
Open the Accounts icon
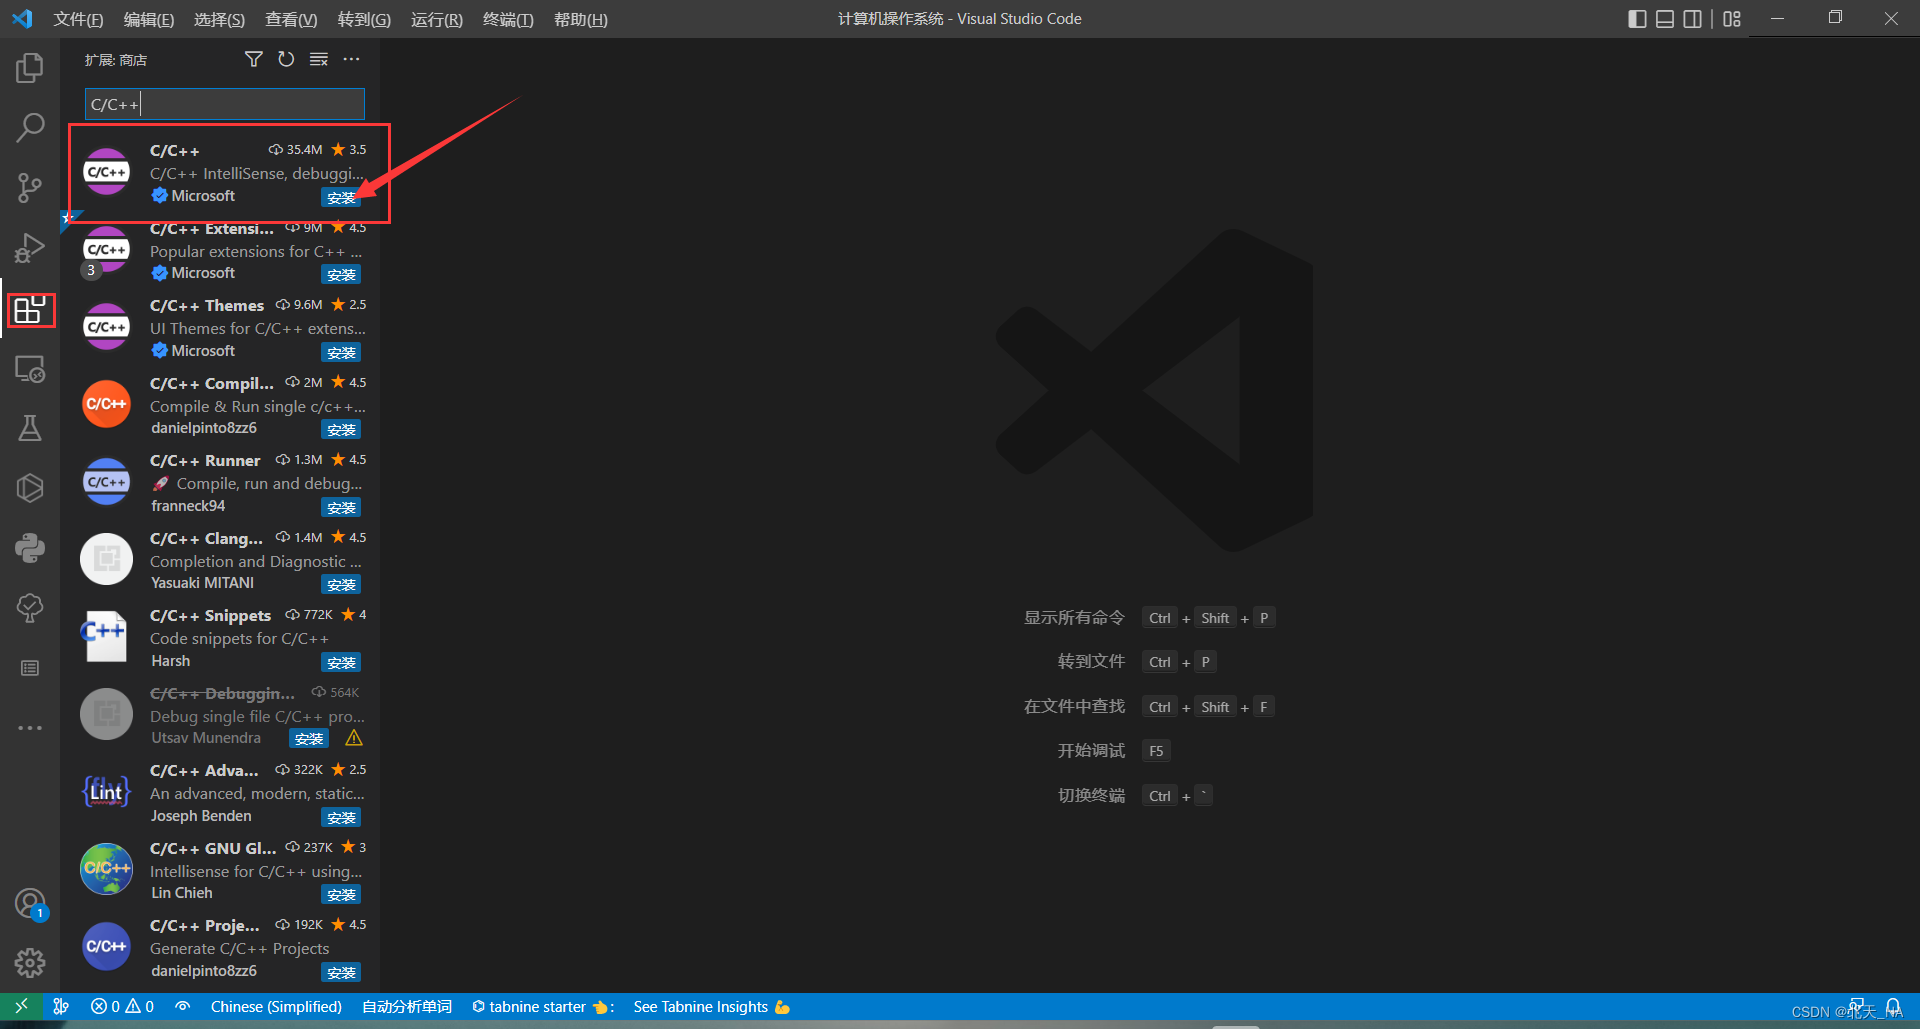[x=30, y=904]
